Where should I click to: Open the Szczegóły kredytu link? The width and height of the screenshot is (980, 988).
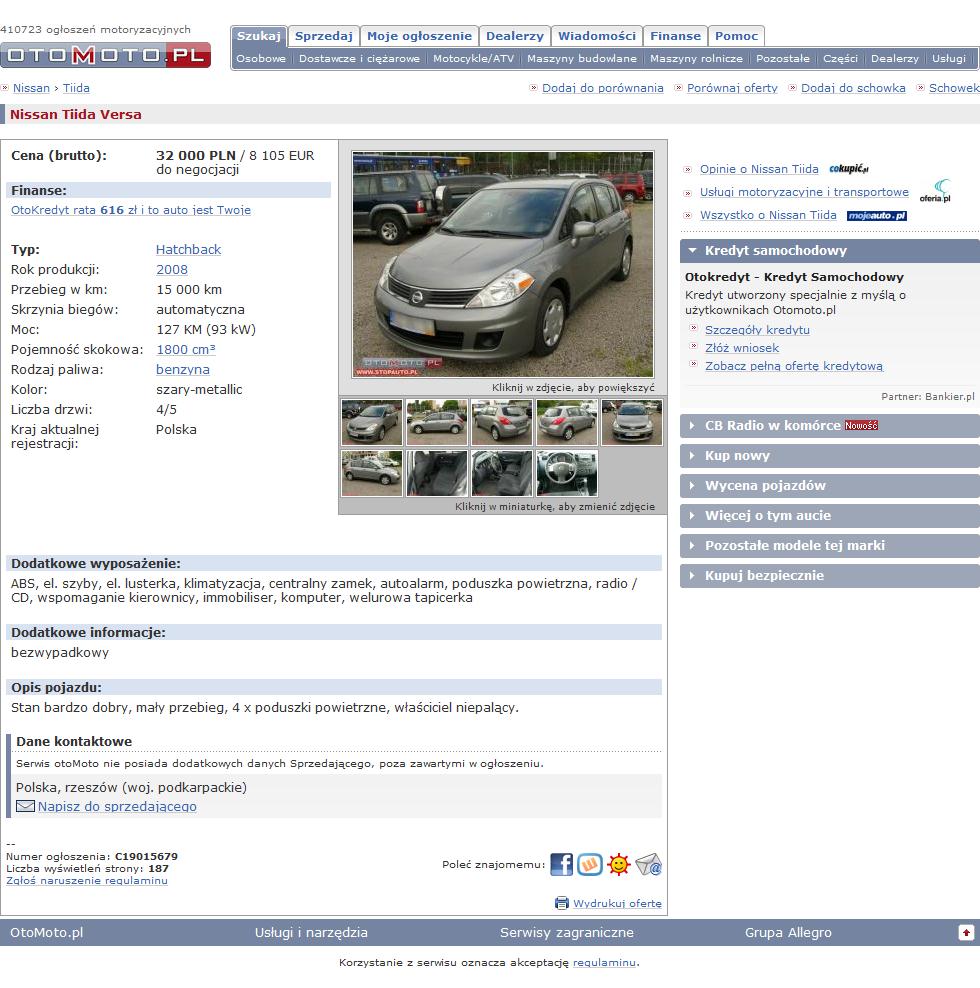point(758,330)
